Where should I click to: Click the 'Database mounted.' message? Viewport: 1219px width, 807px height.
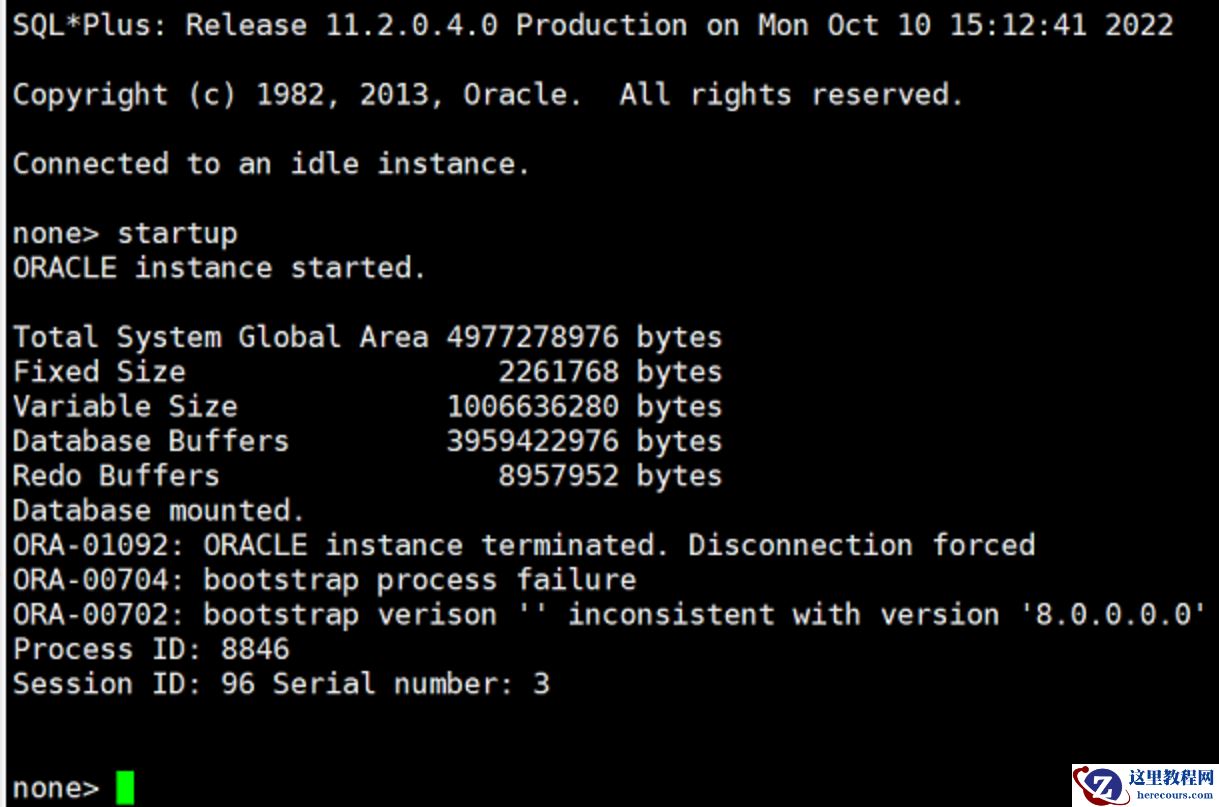(x=158, y=511)
